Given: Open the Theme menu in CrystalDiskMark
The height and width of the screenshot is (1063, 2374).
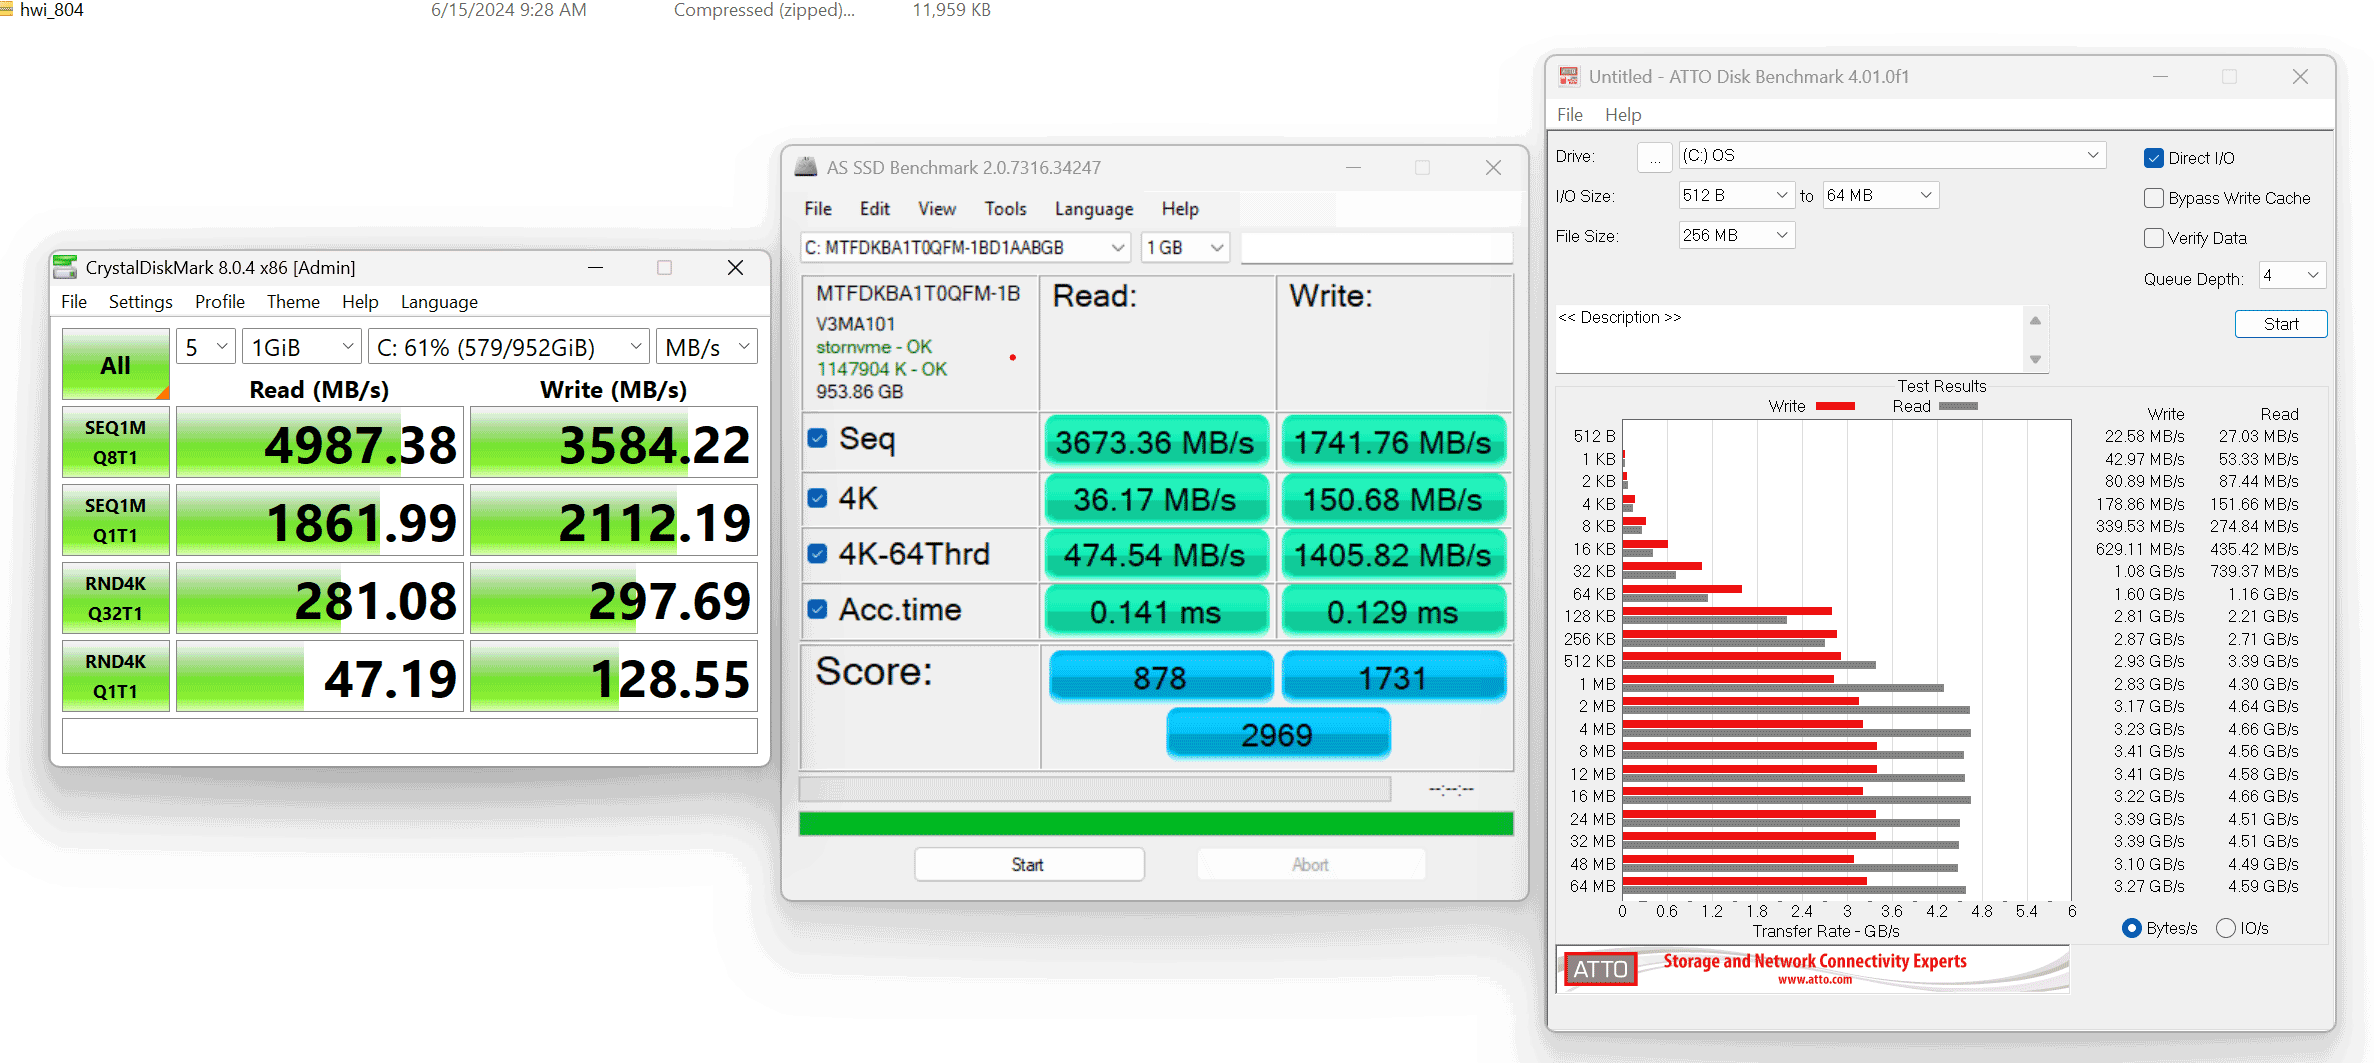Looking at the screenshot, I should 293,302.
